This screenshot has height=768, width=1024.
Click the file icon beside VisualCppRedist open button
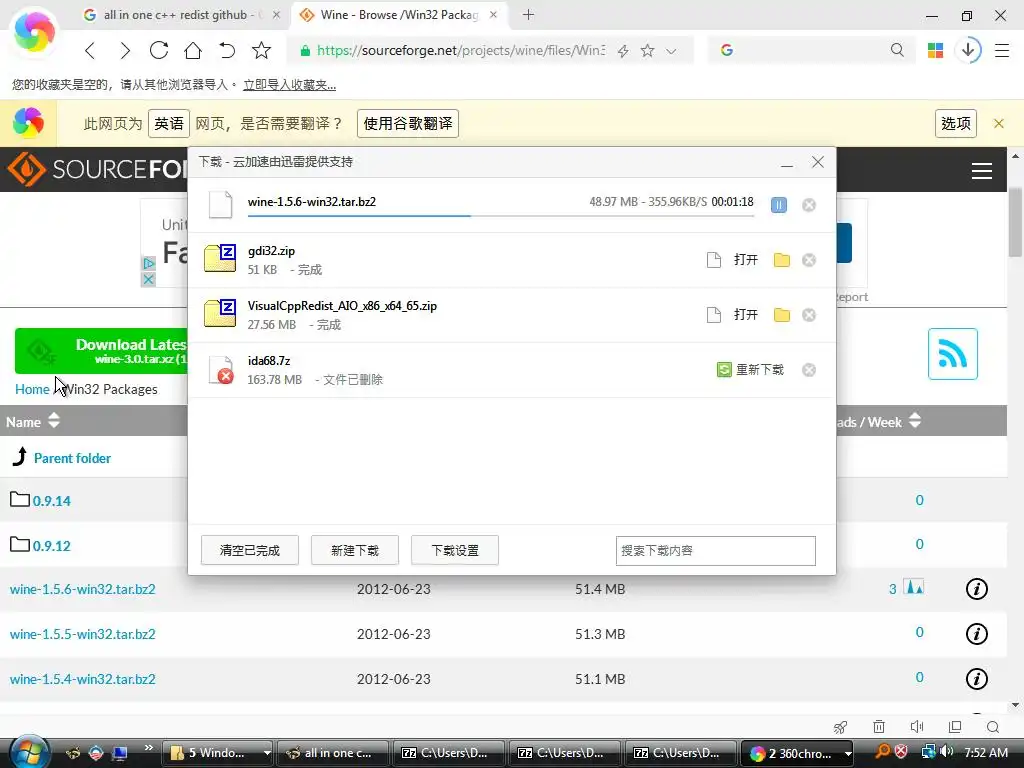coord(714,315)
